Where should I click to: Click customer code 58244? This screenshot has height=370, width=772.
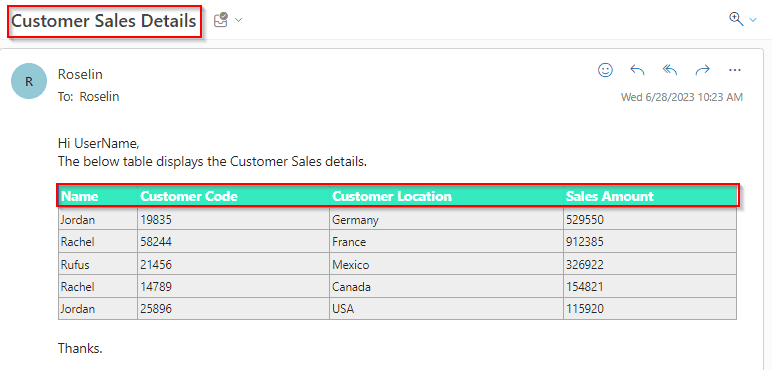[x=233, y=242]
